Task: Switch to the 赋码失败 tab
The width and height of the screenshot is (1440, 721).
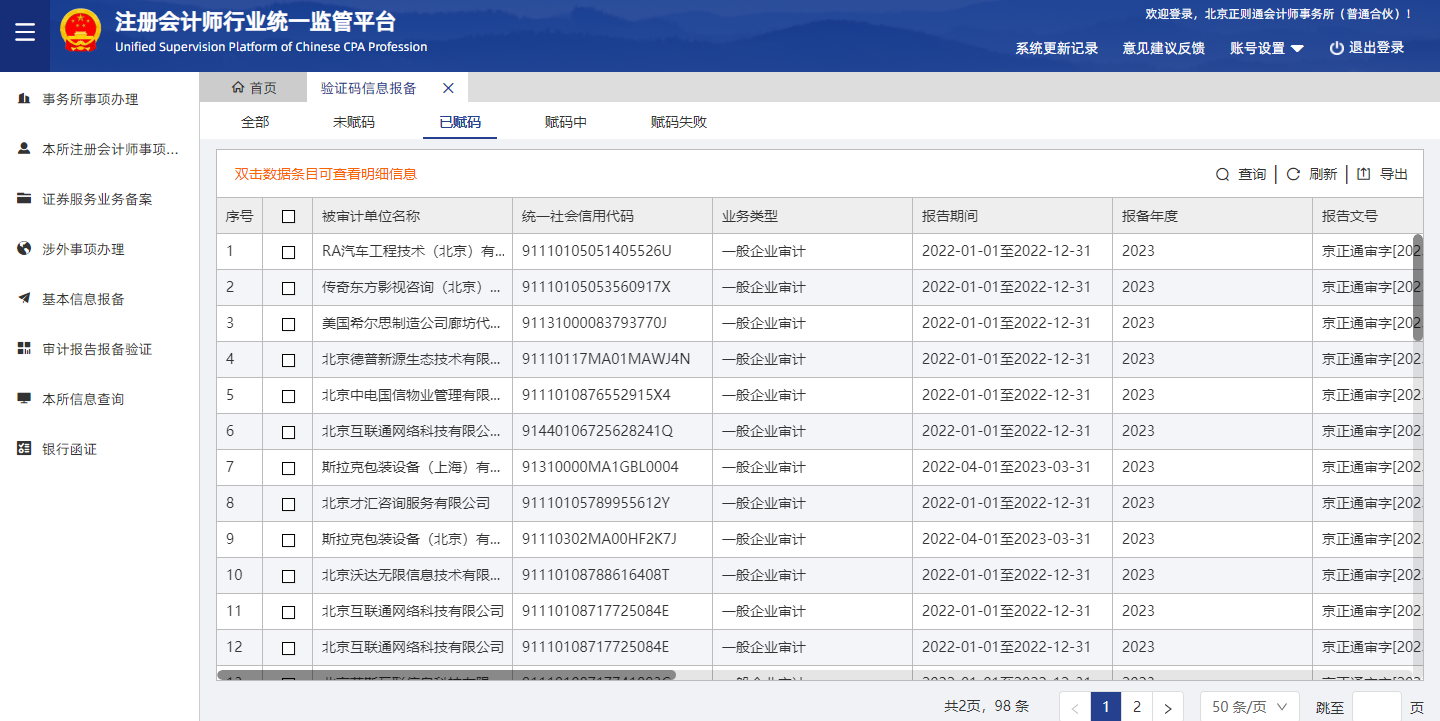Action: (678, 122)
